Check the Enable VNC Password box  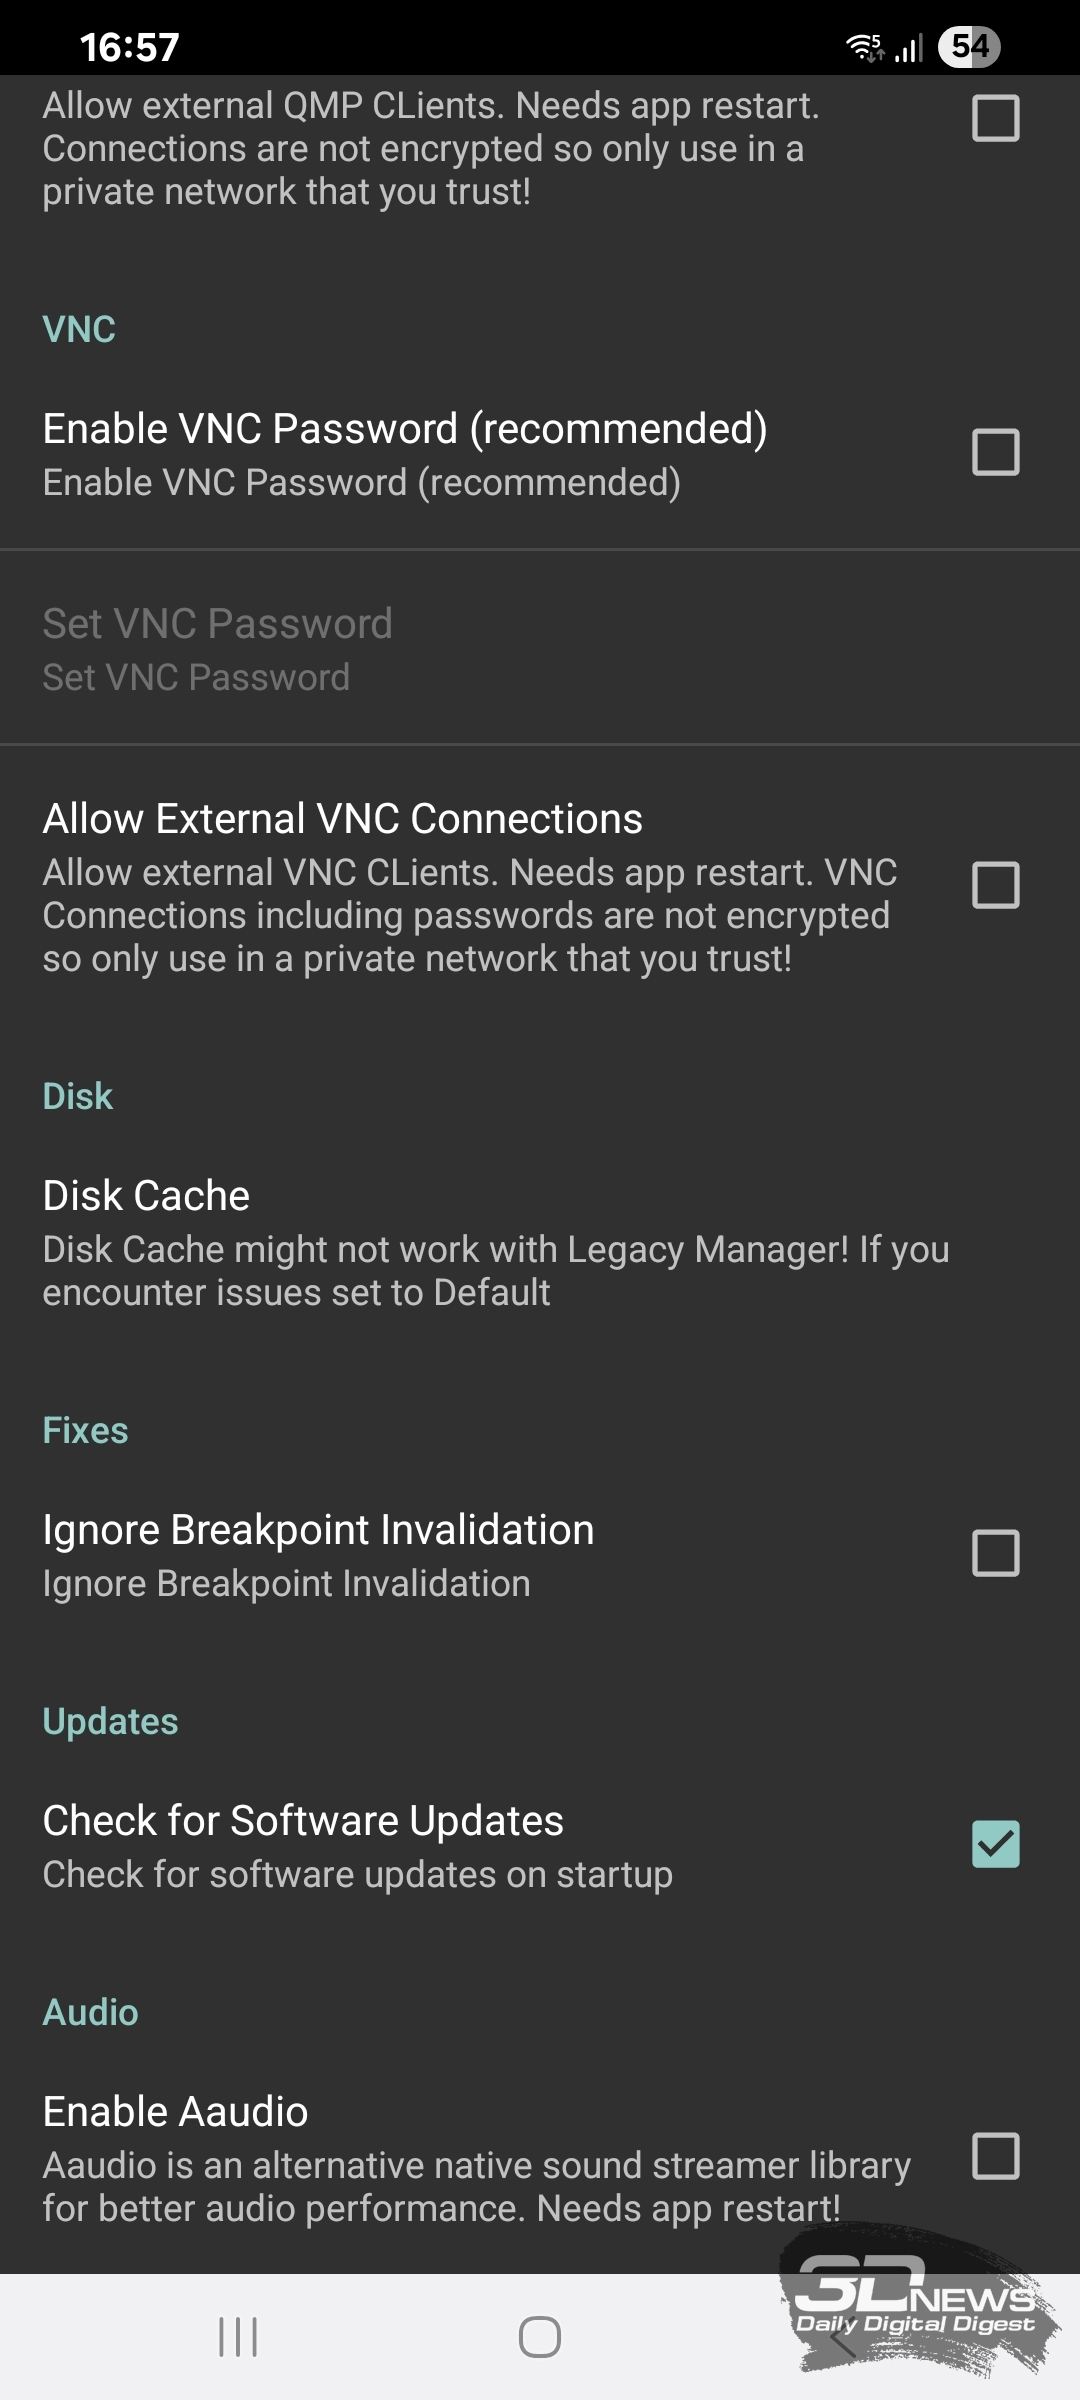pyautogui.click(x=995, y=453)
